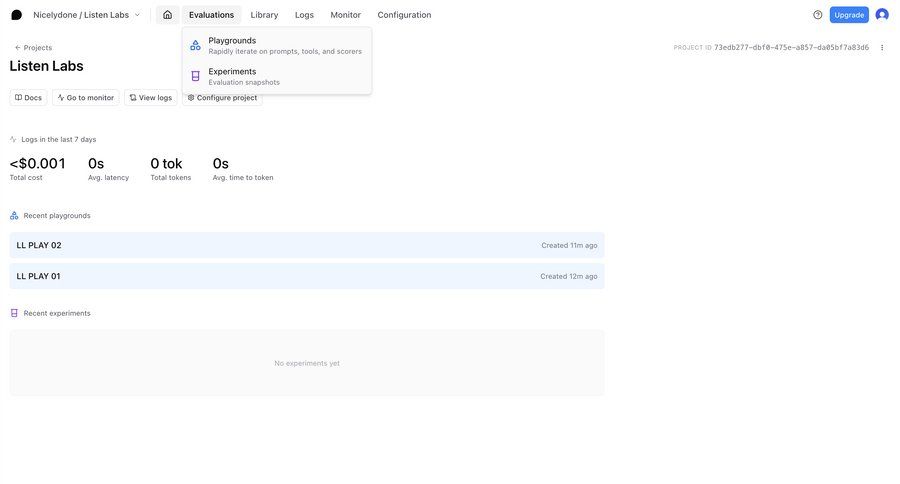Click the 0 tok total tokens value
Image resolution: width=900 pixels, height=484 pixels.
pyautogui.click(x=166, y=164)
